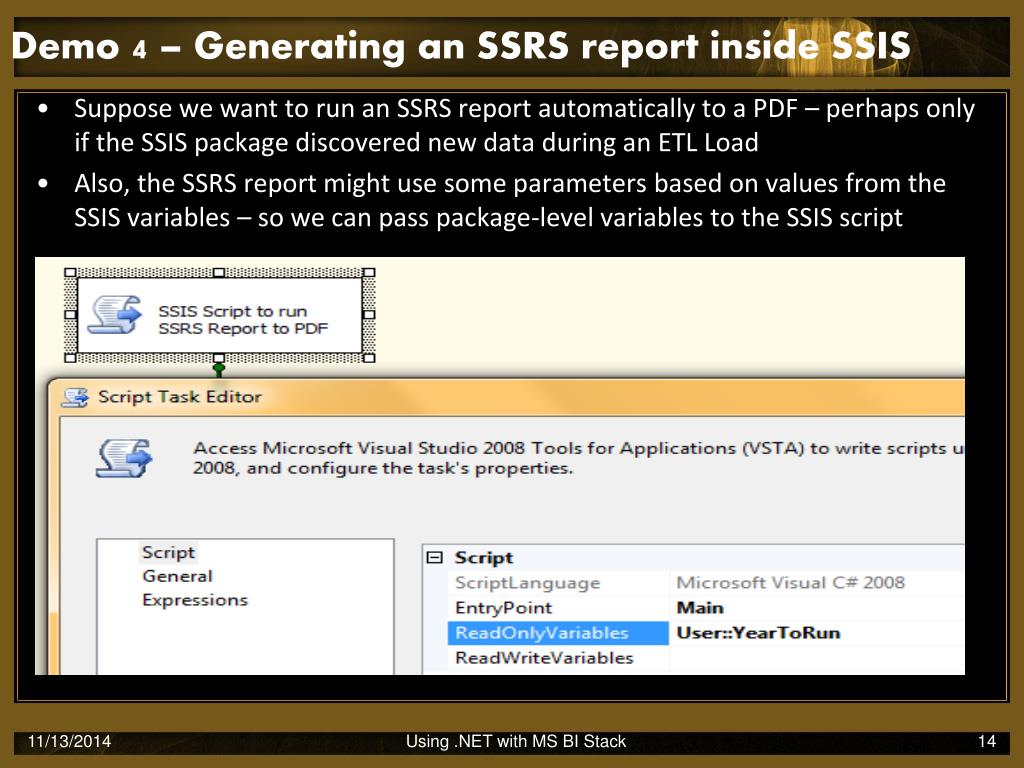1024x768 pixels.
Task: Click the date 11/13/2014 in footer
Action: click(x=69, y=741)
